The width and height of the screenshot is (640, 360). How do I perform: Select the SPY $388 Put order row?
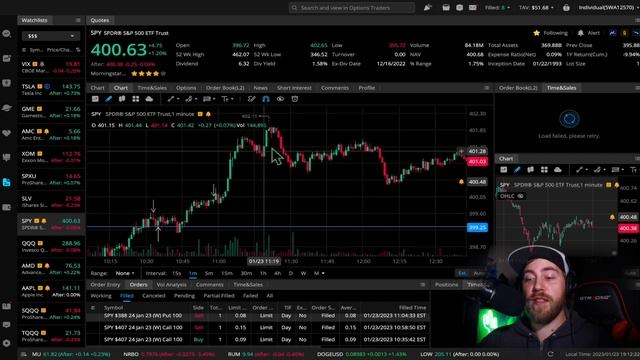point(258,316)
